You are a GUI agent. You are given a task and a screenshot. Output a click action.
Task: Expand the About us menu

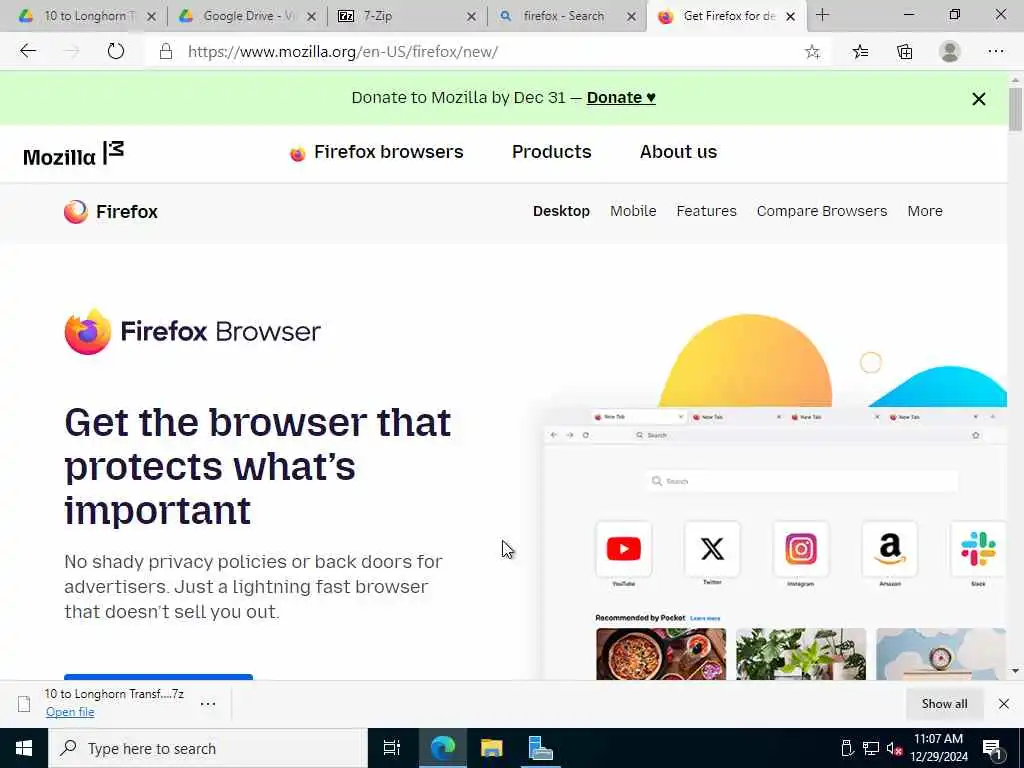click(x=679, y=152)
